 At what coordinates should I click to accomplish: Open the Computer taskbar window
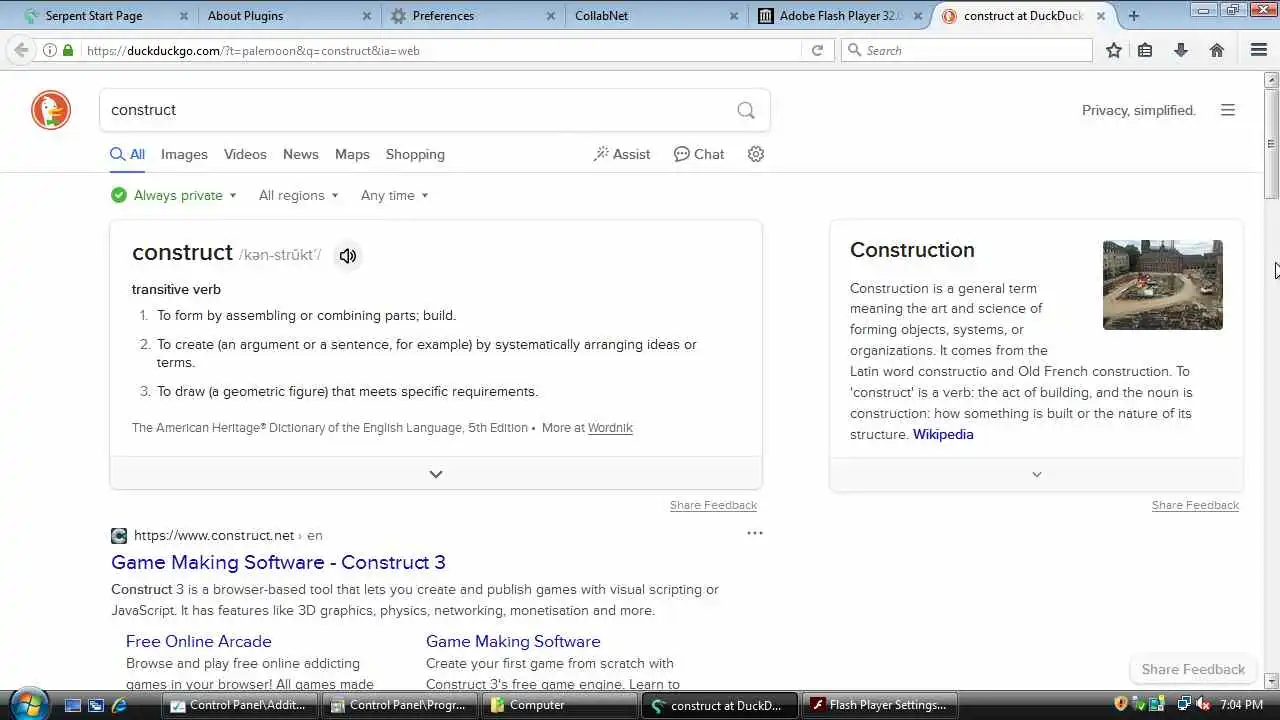click(558, 705)
